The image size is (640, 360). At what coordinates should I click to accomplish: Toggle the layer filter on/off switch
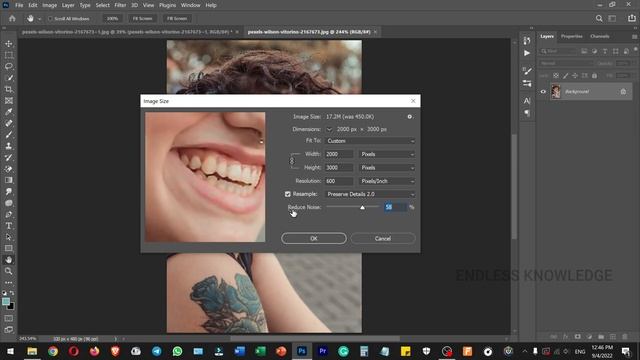tap(636, 50)
